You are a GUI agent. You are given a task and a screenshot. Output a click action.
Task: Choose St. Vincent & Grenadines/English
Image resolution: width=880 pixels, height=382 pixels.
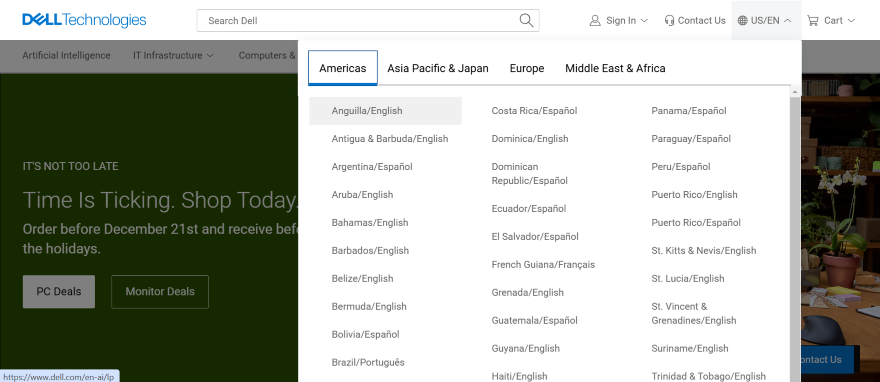coord(694,314)
